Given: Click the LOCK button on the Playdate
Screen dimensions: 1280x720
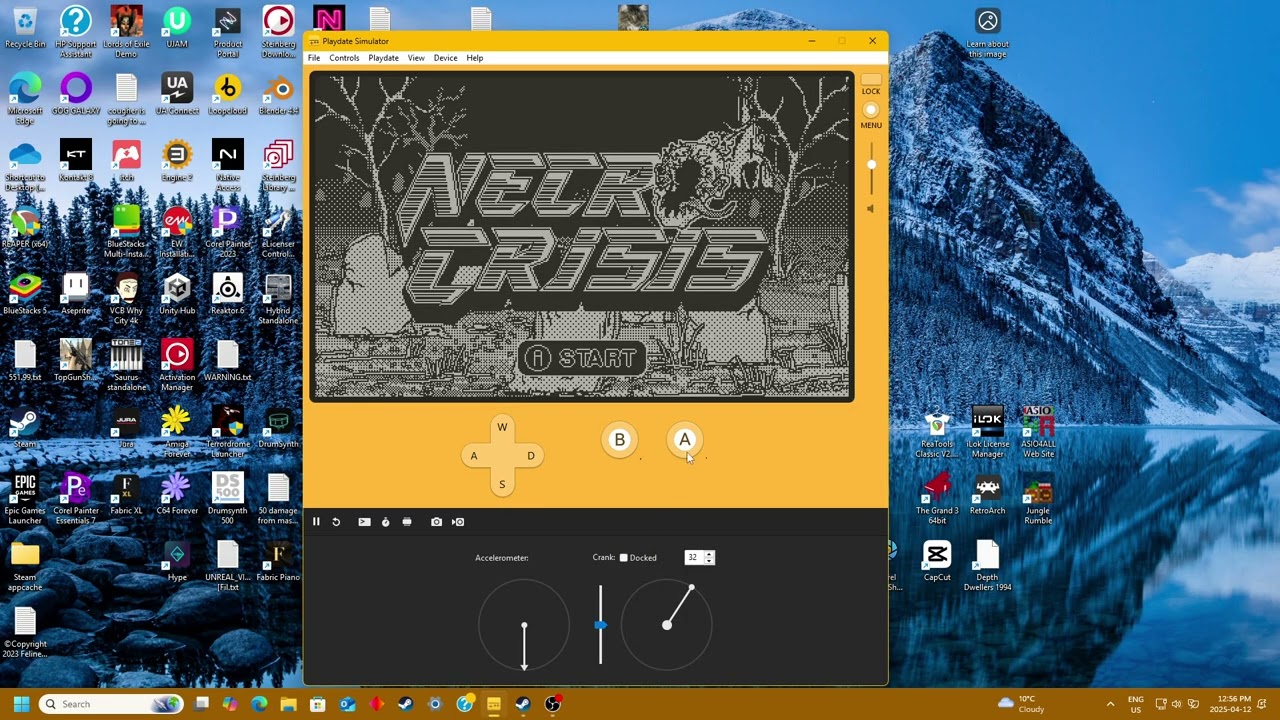Looking at the screenshot, I should coord(871,80).
